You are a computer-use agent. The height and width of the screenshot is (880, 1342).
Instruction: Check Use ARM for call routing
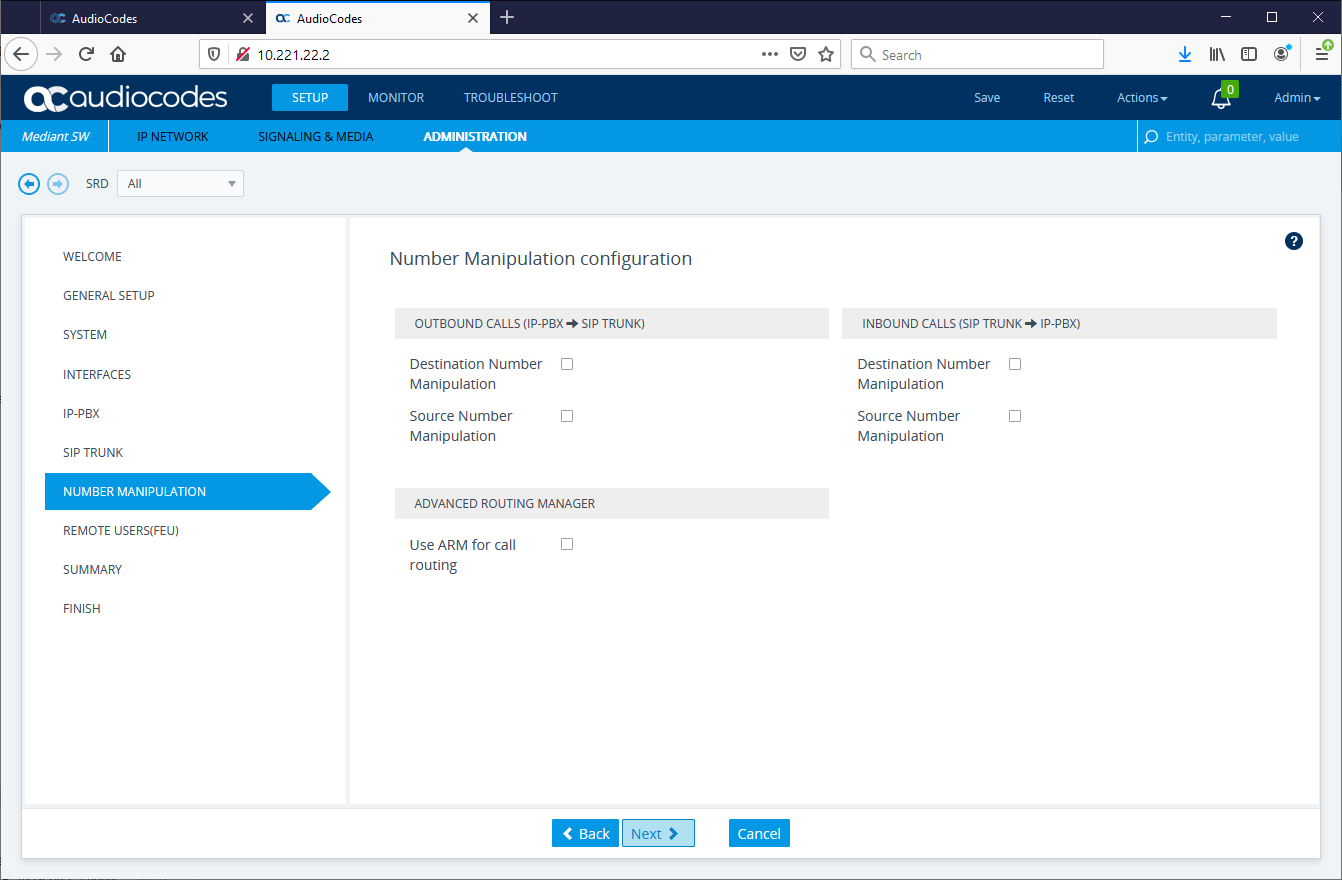(567, 544)
